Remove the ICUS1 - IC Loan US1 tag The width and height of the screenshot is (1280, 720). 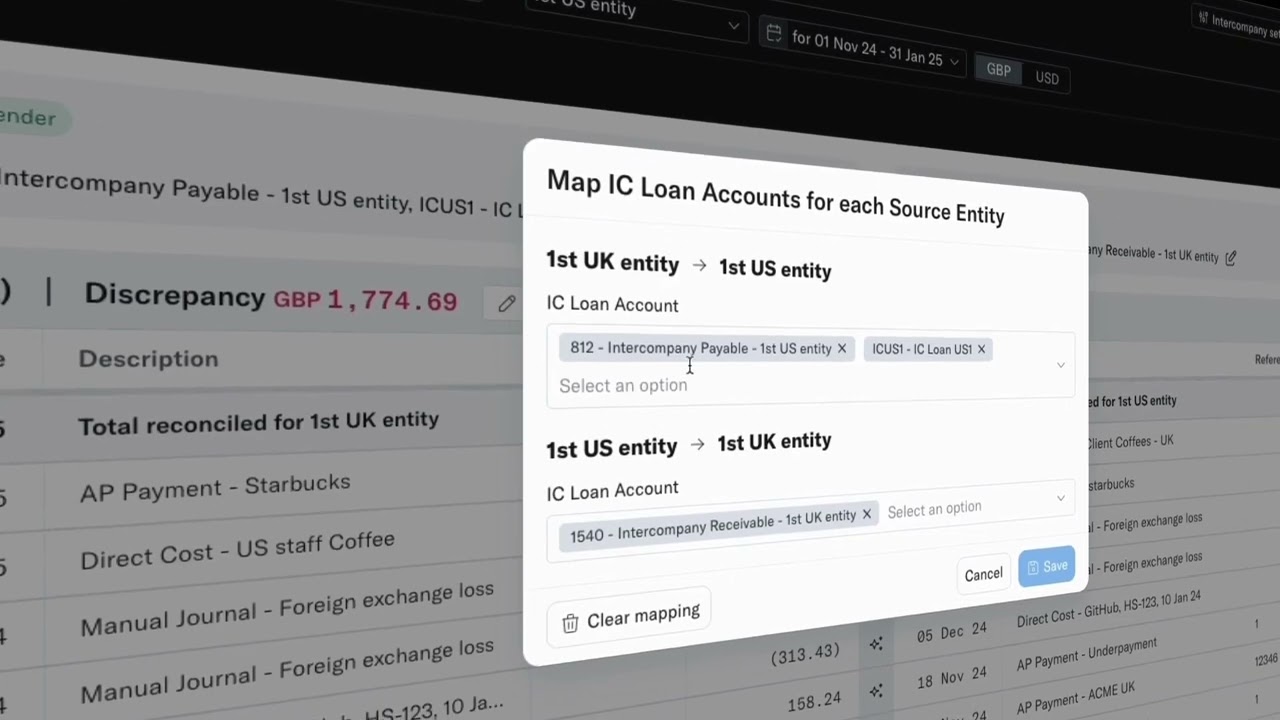[x=981, y=349]
